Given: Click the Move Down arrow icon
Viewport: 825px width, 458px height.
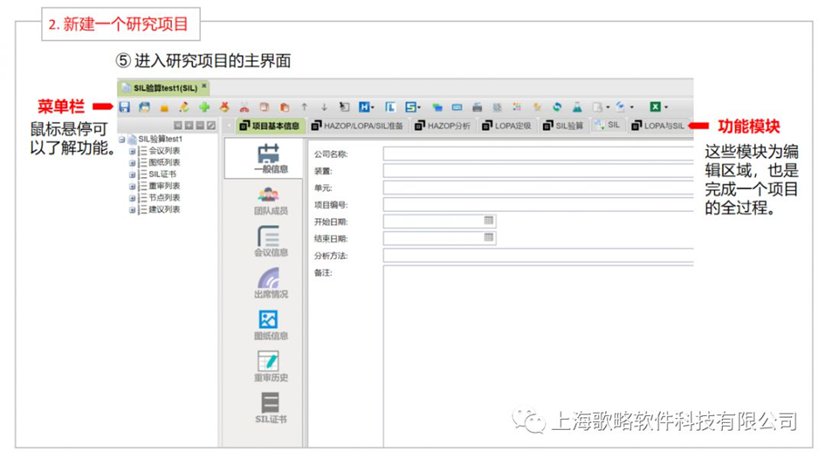Looking at the screenshot, I should pyautogui.click(x=324, y=107).
